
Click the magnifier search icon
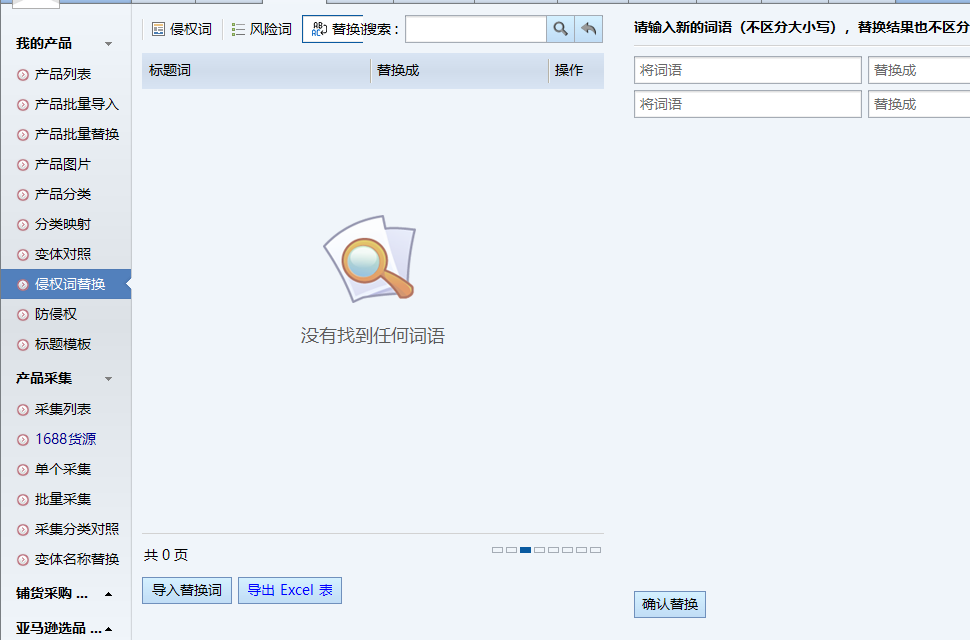[560, 29]
